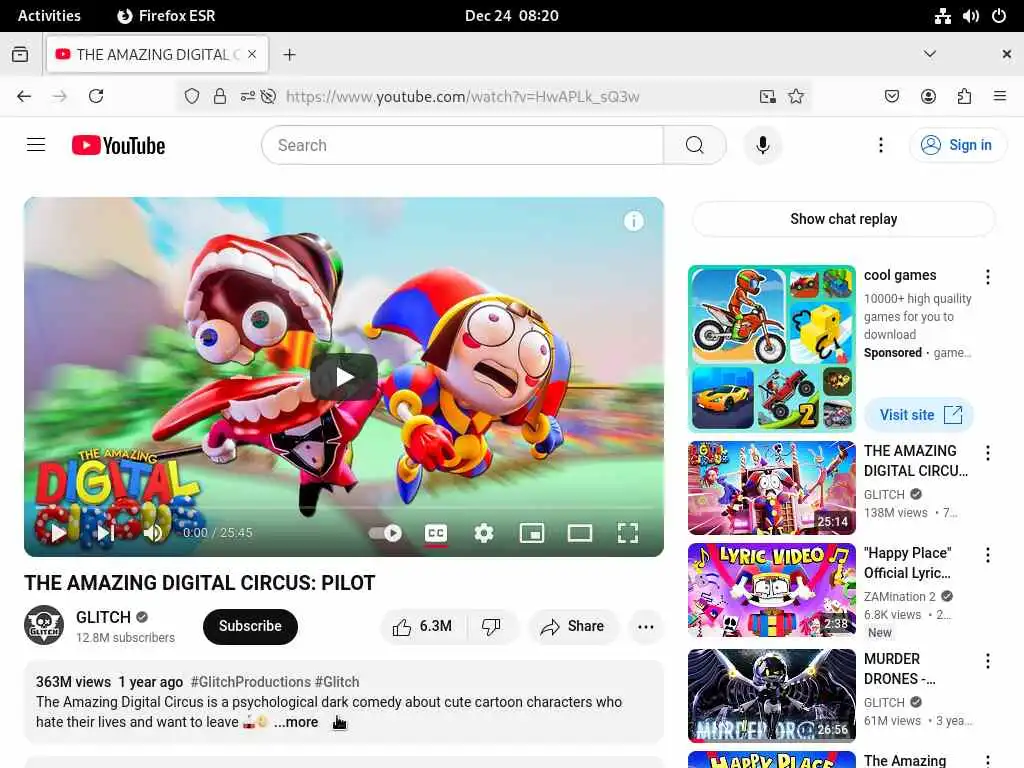
Task: Save page to Pocket
Action: click(x=891, y=97)
